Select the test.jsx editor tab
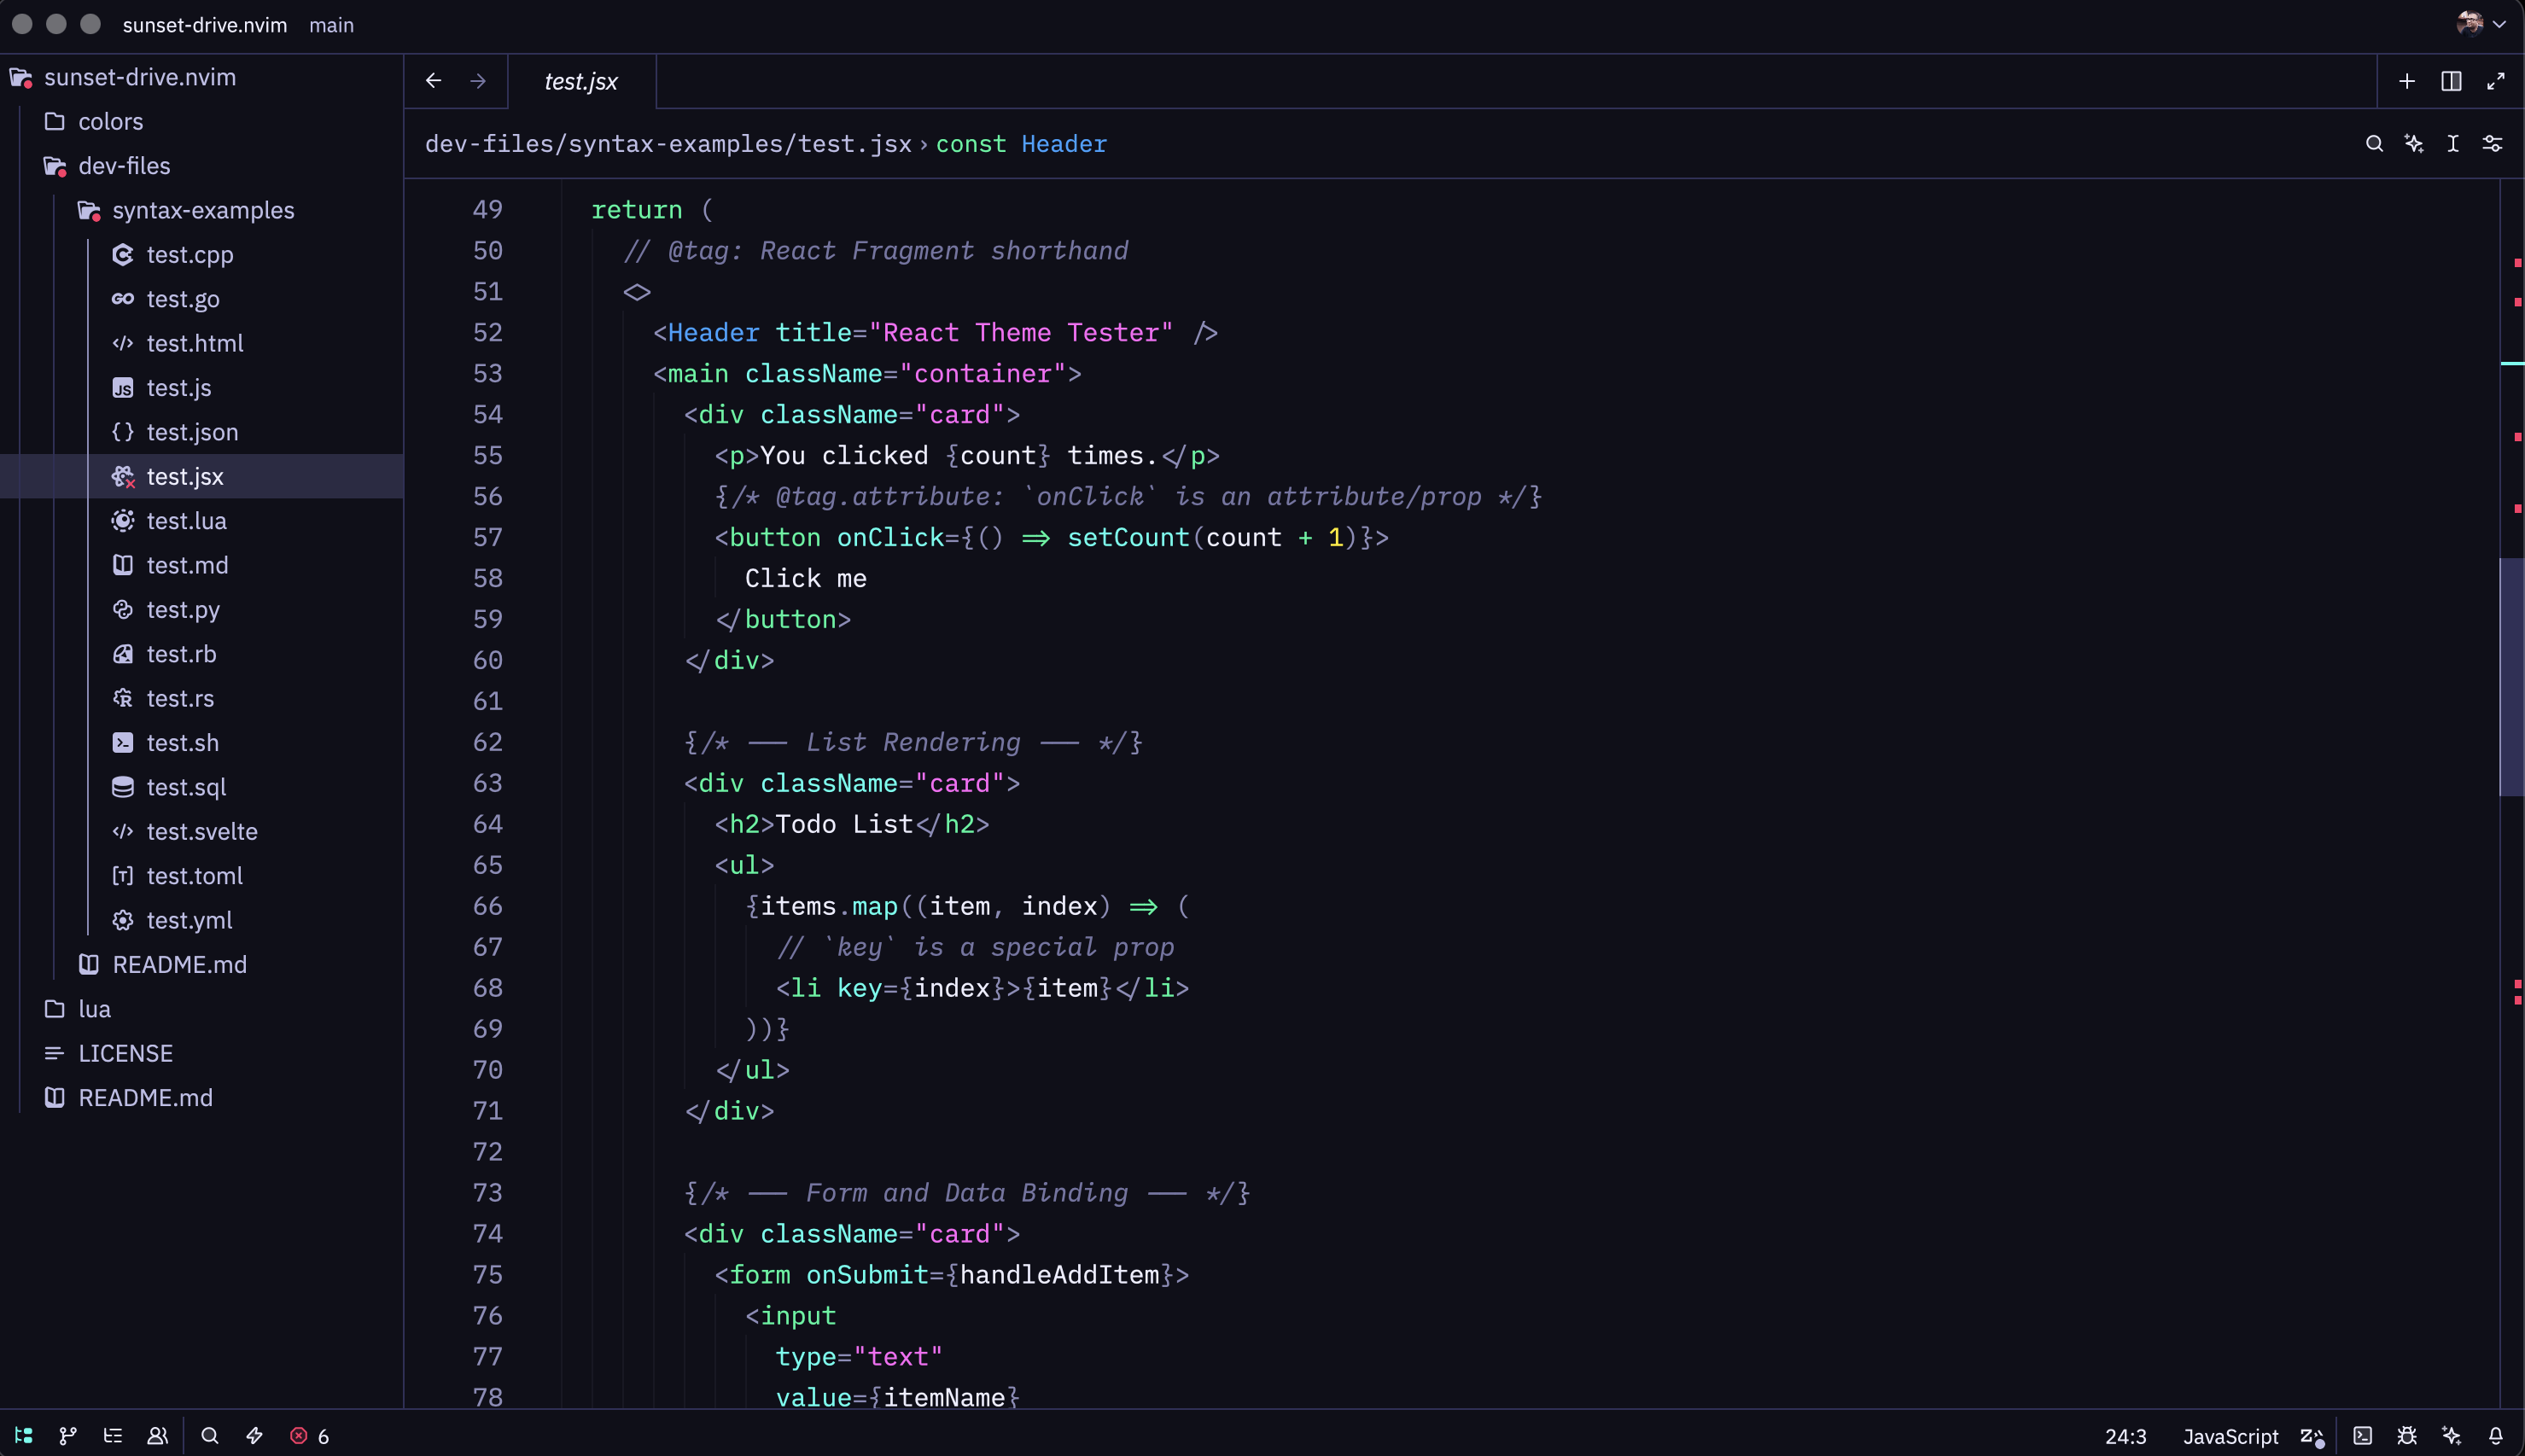The image size is (2525, 1456). (x=581, y=81)
